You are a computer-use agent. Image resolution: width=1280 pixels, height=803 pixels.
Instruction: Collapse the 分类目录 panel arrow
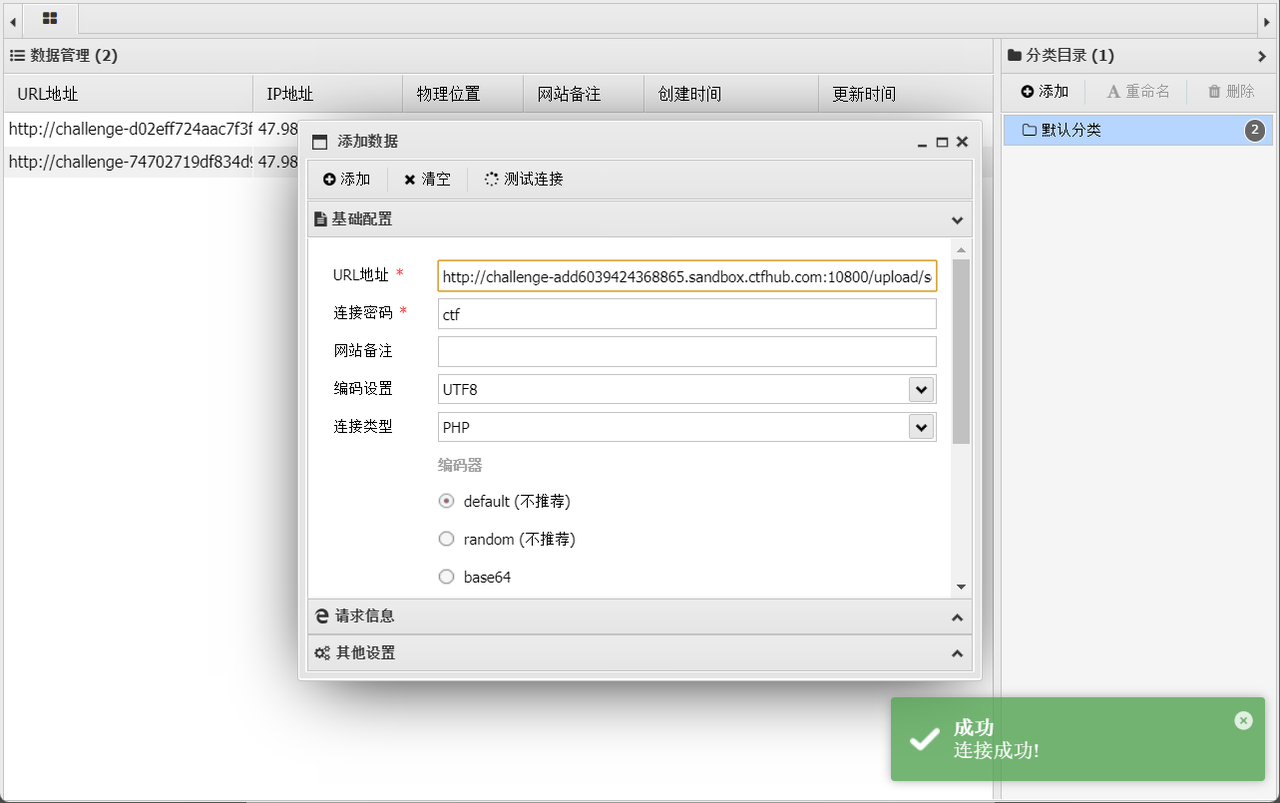(1262, 56)
